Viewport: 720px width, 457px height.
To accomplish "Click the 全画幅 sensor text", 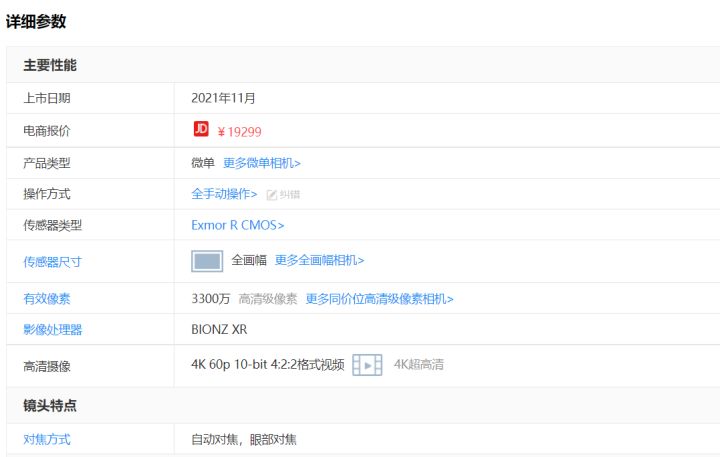I will point(249,260).
